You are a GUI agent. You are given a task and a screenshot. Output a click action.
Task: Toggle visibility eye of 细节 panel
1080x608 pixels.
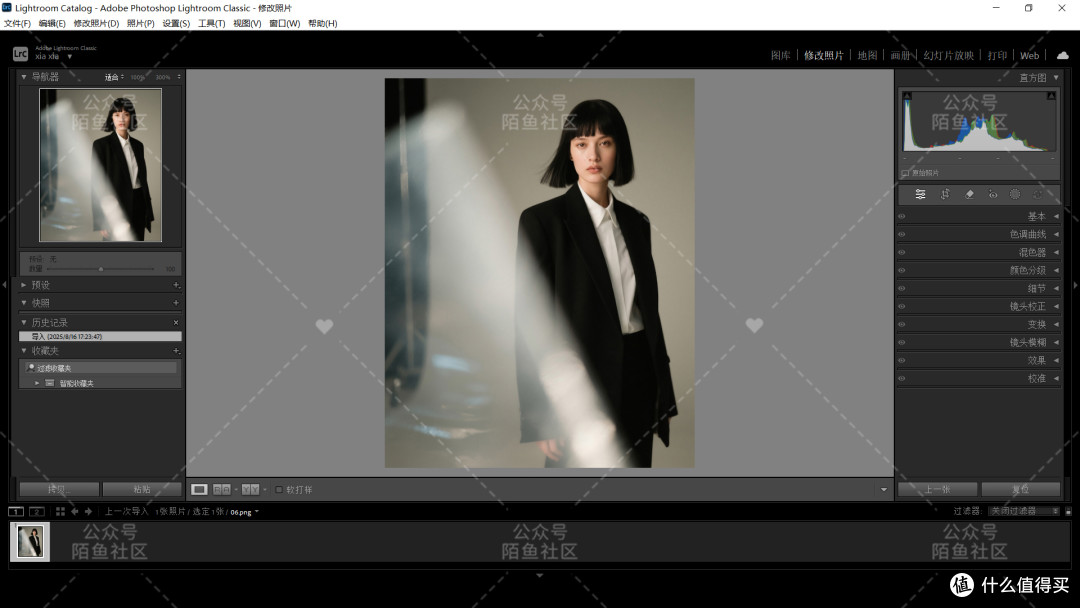pos(902,289)
